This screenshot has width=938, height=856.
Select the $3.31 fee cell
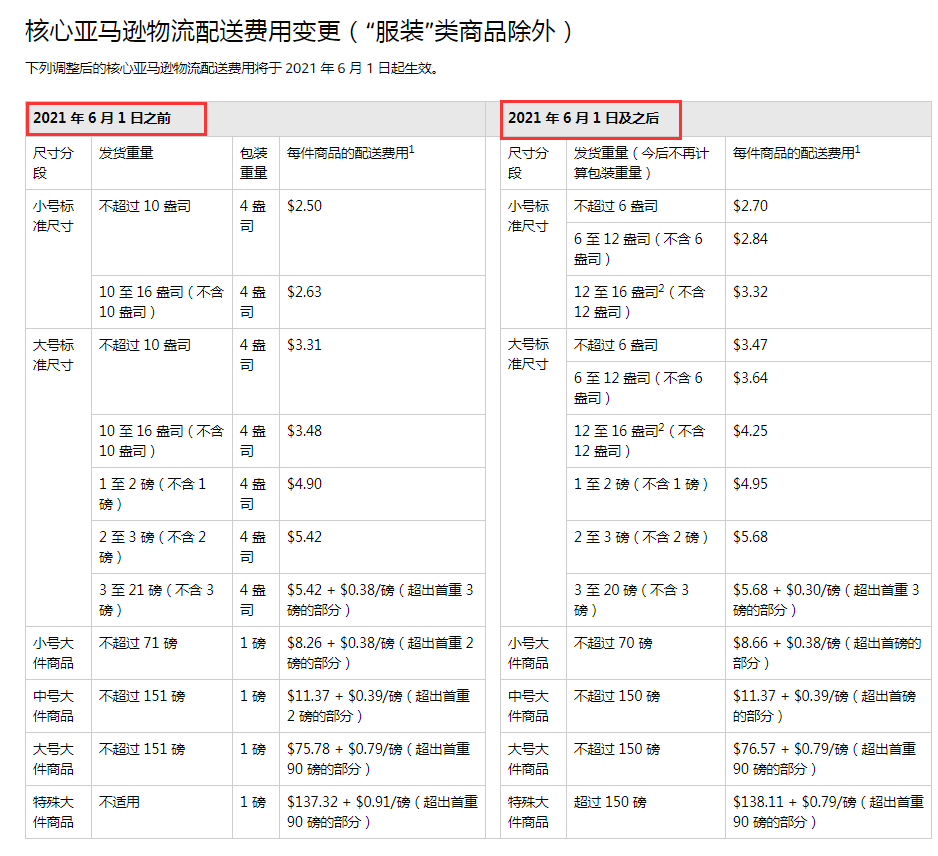point(305,346)
